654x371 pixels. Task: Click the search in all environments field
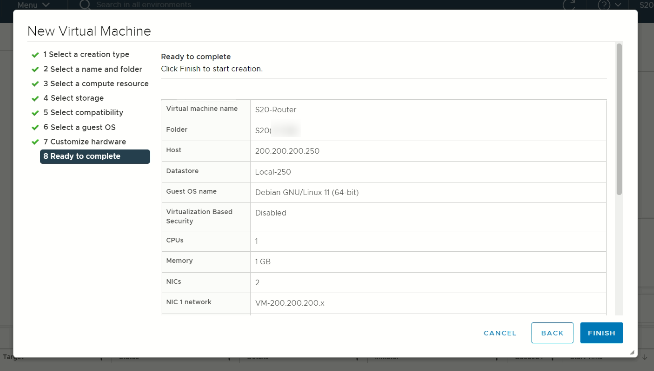[144, 5]
